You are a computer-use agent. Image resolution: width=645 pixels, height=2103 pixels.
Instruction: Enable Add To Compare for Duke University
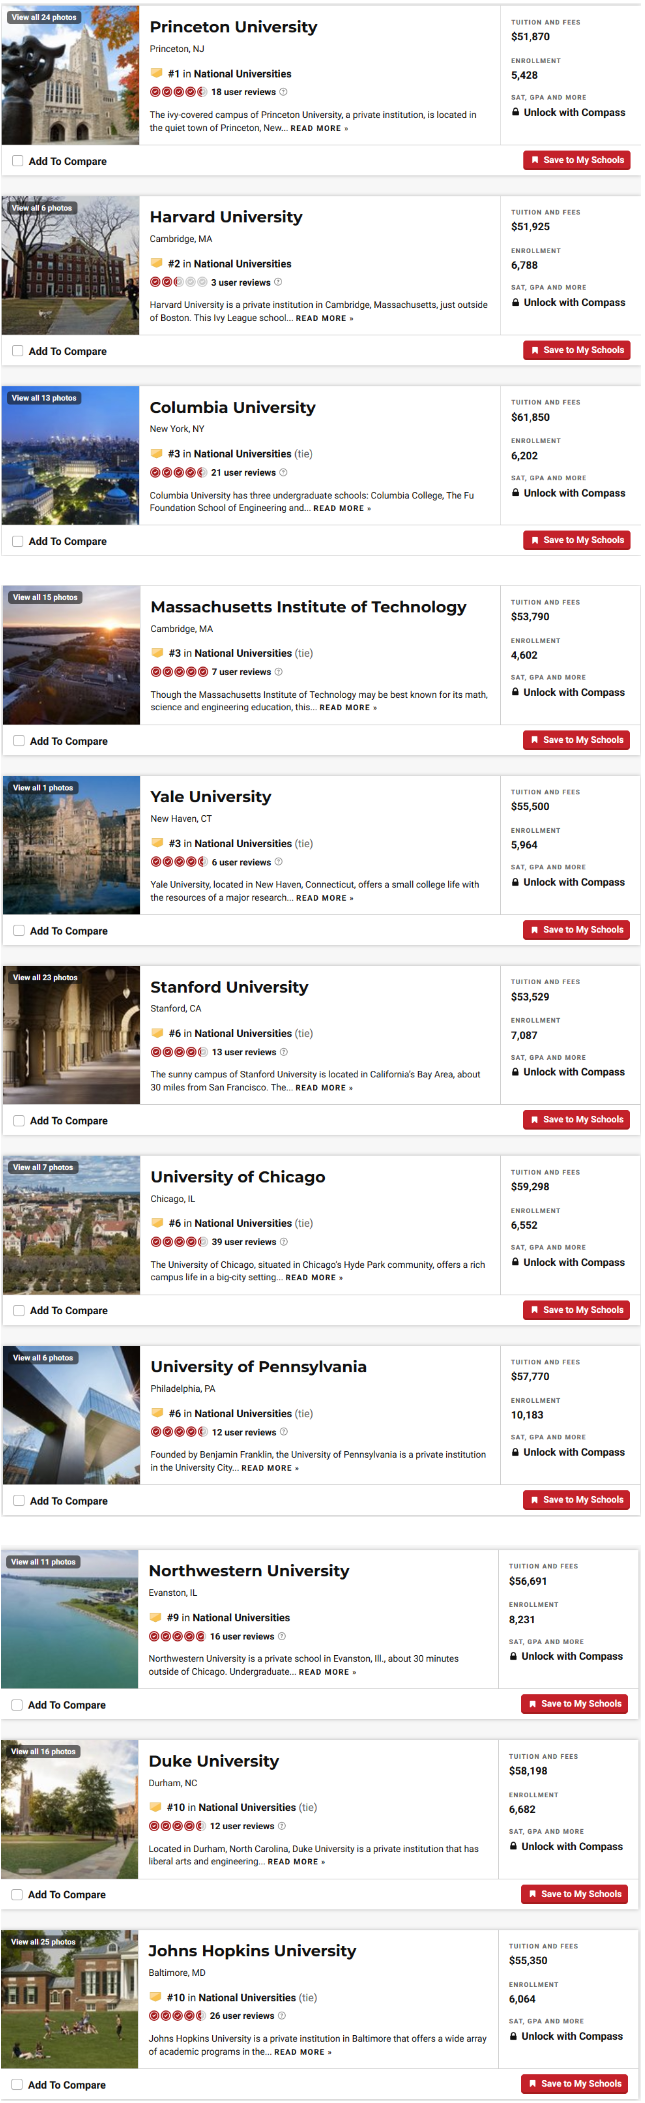click(17, 1895)
